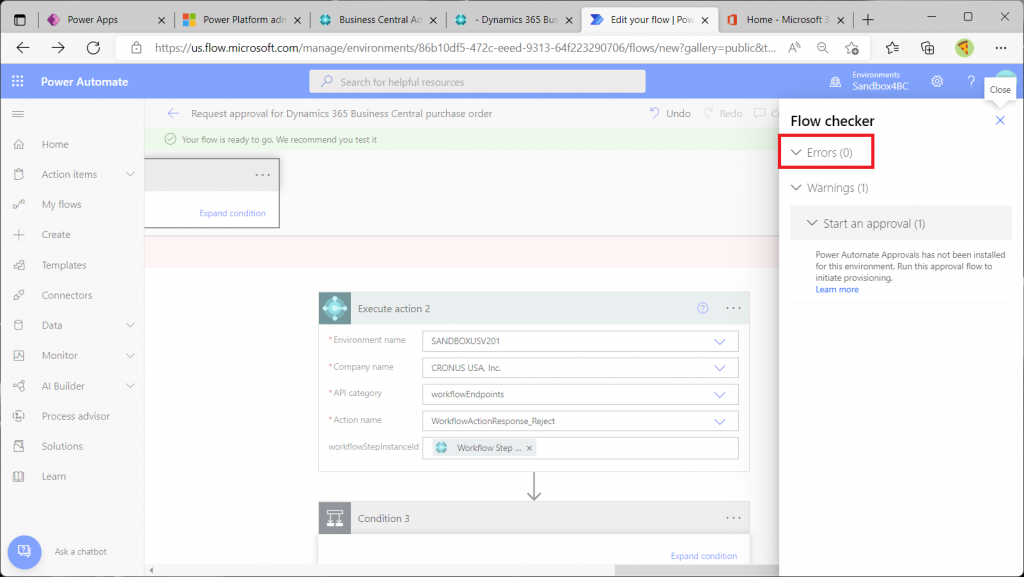This screenshot has height=577, width=1024.
Task: Go to My flows in sidebar
Action: [61, 205]
